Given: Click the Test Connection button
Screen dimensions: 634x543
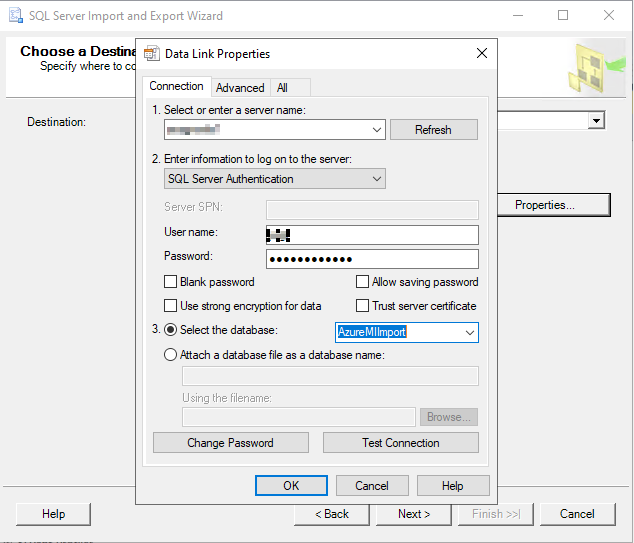Looking at the screenshot, I should (x=401, y=443).
